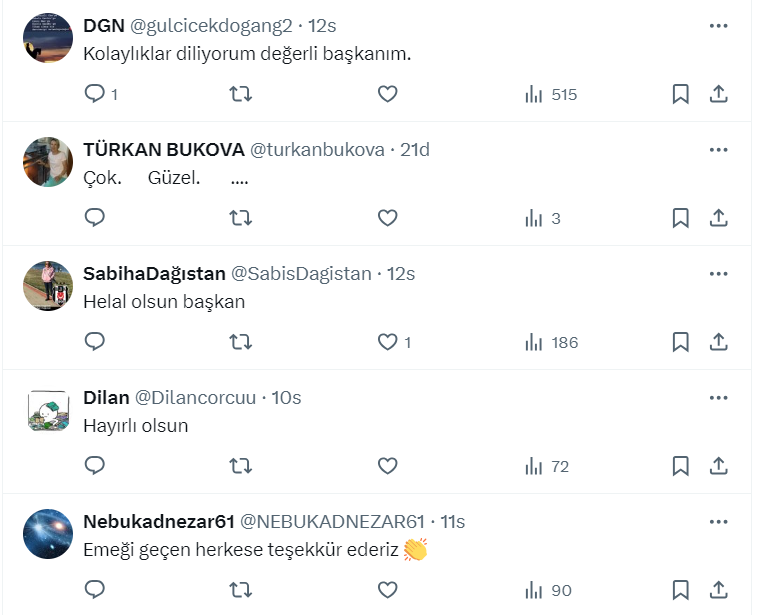This screenshot has height=615, width=760.
Task: Share SabihaDağıstan's tweet
Action: 718,342
